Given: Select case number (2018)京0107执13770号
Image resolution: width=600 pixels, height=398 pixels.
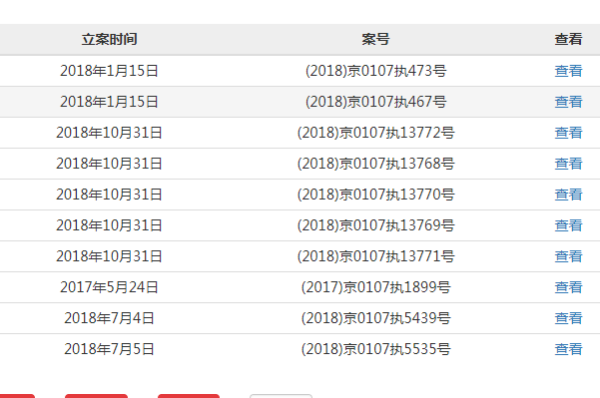Looking at the screenshot, I should tap(375, 194).
